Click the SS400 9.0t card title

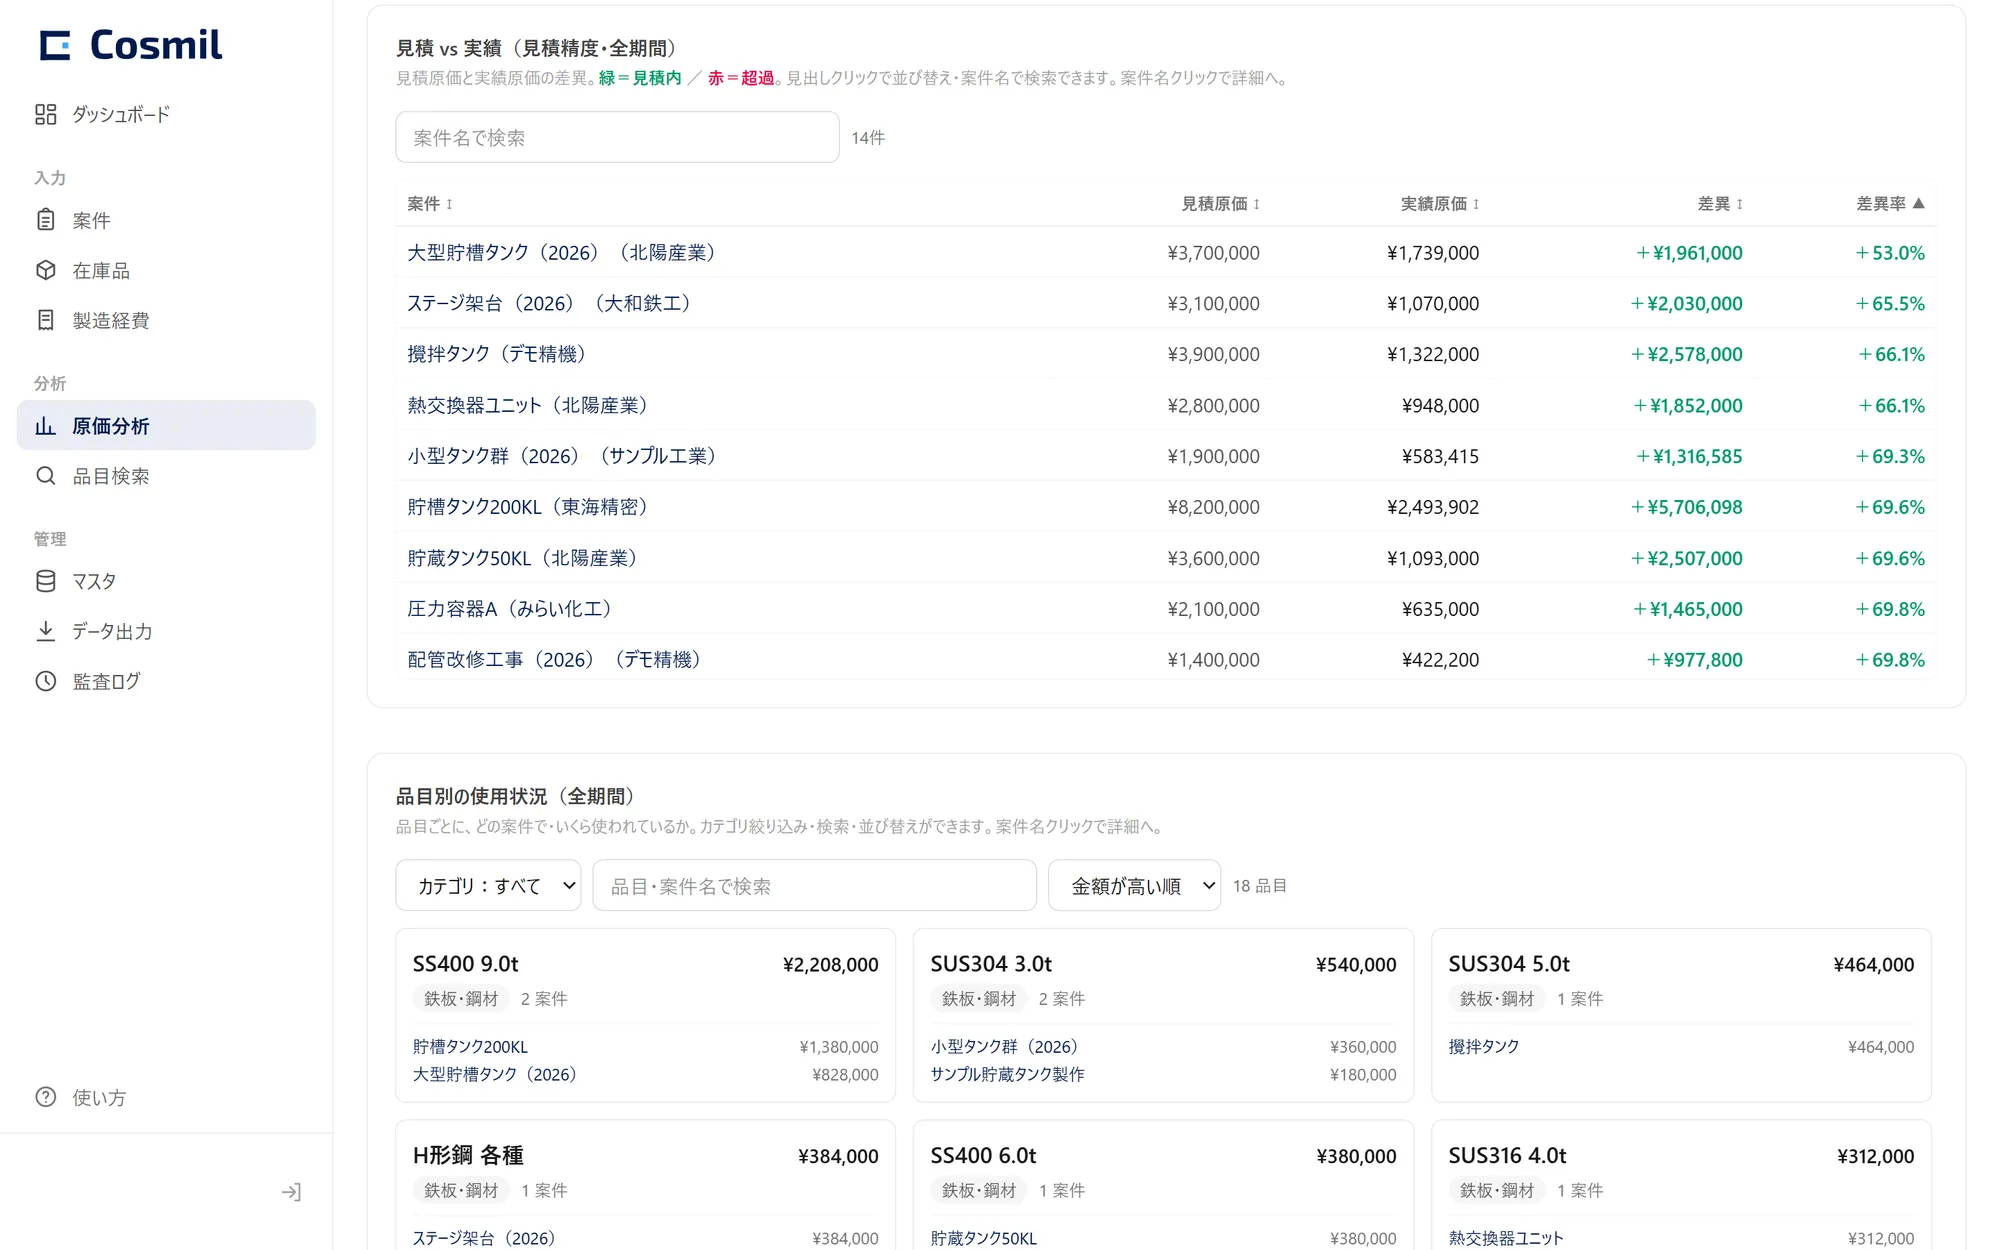[466, 964]
